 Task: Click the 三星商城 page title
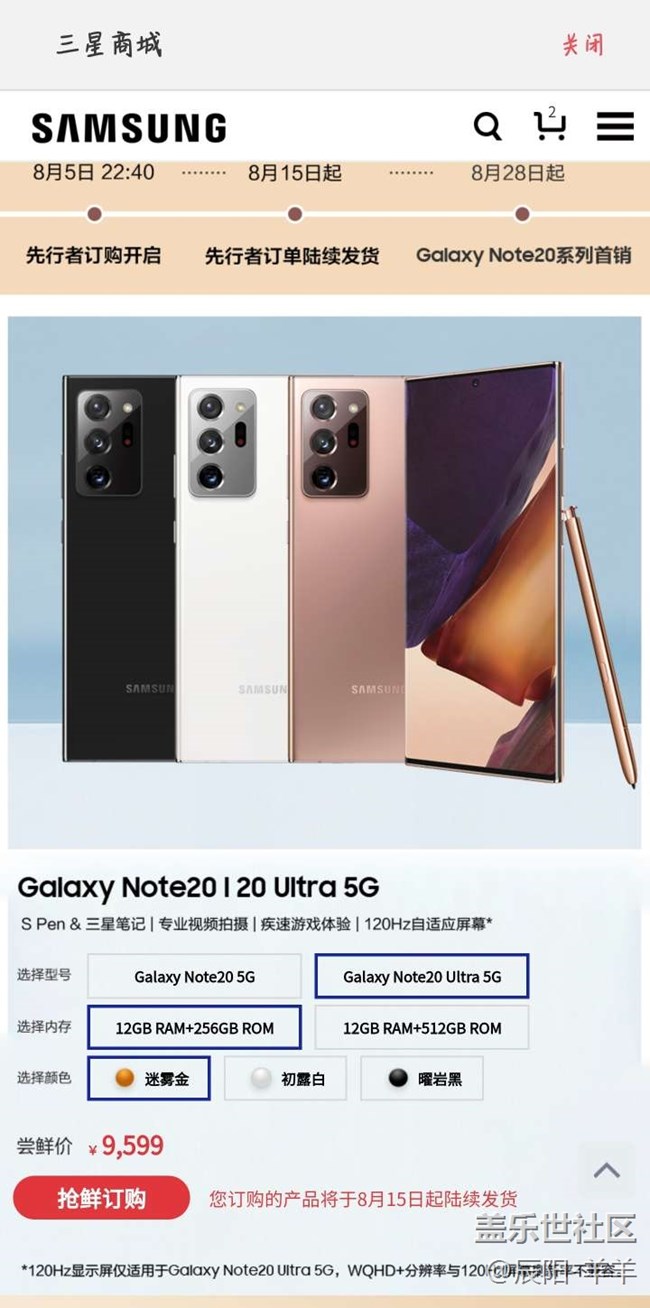click(108, 44)
